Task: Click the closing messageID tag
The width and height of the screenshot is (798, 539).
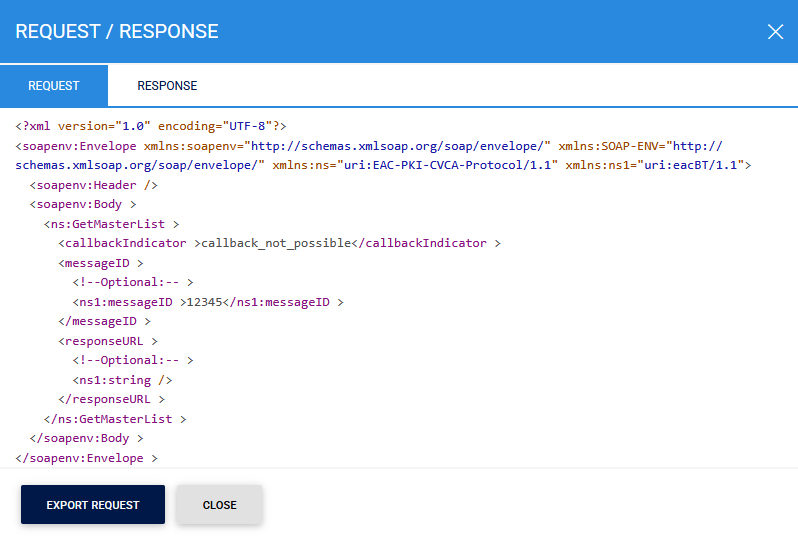Action: tap(104, 321)
